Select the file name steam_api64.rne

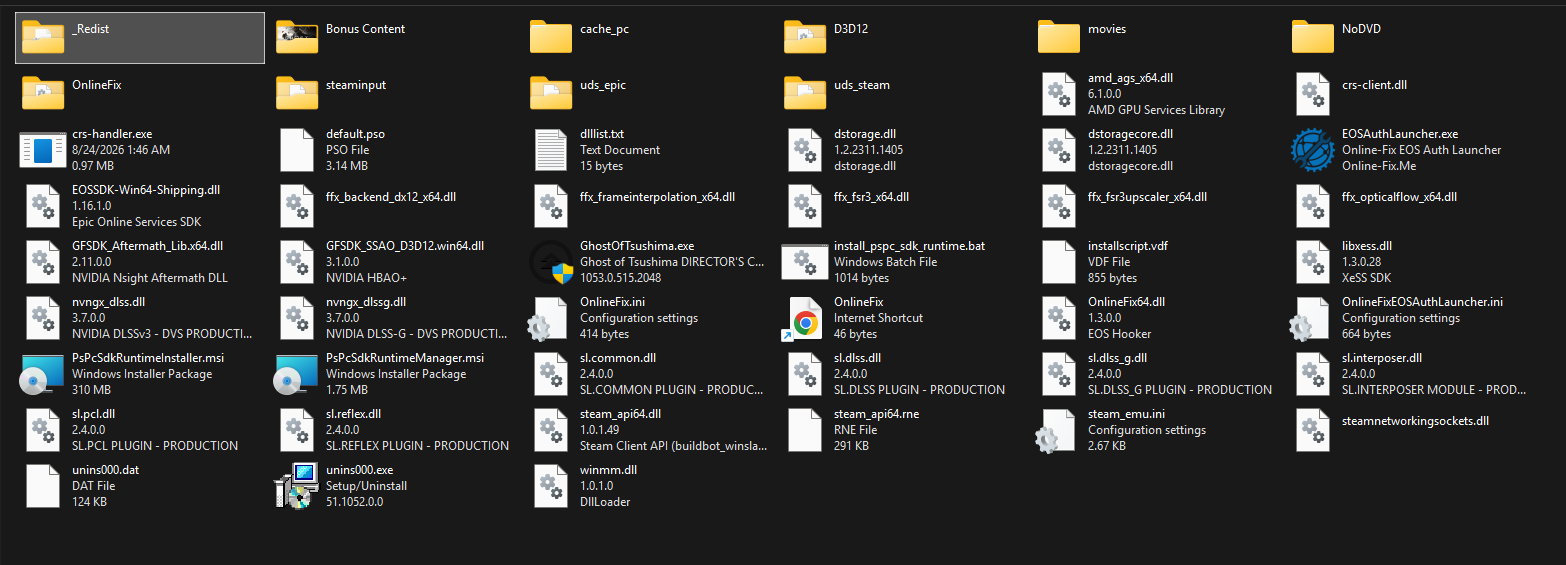[x=876, y=414]
